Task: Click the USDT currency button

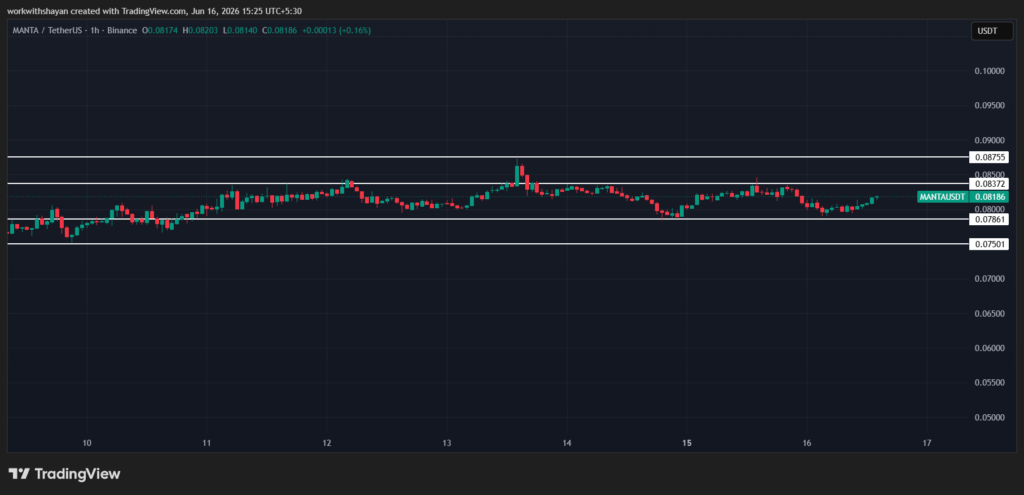Action: [x=990, y=31]
